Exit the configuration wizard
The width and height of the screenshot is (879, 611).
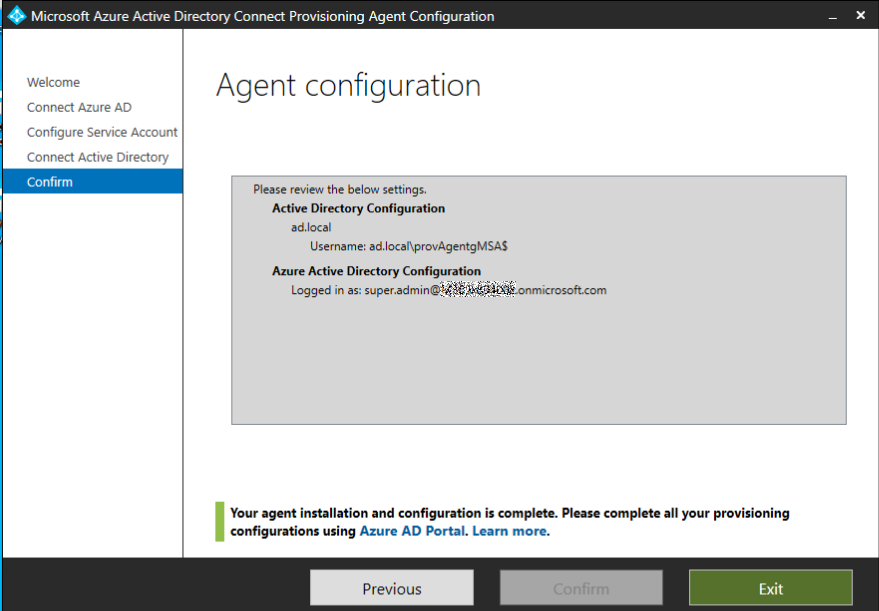coord(770,588)
